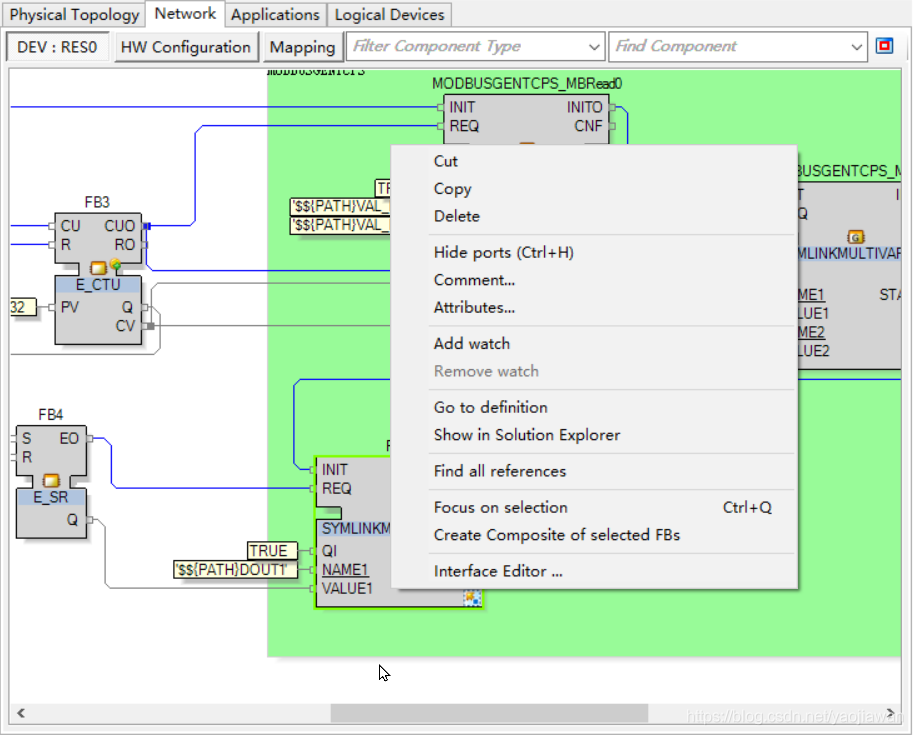
Task: Open the Applications tab
Action: [275, 15]
